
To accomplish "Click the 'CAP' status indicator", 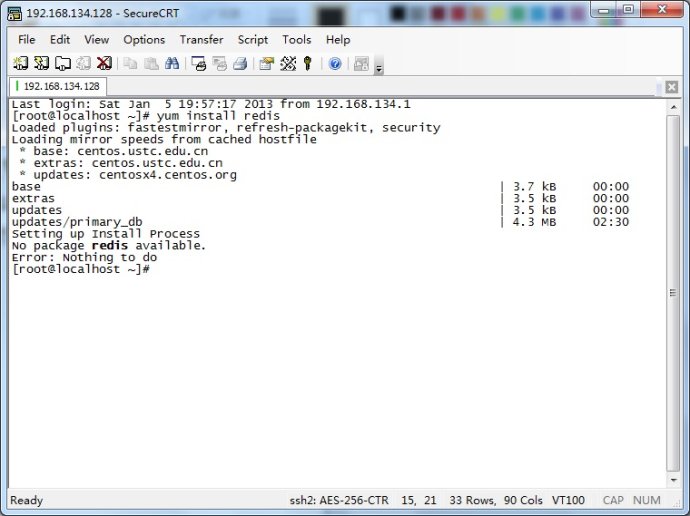I will pyautogui.click(x=613, y=501).
